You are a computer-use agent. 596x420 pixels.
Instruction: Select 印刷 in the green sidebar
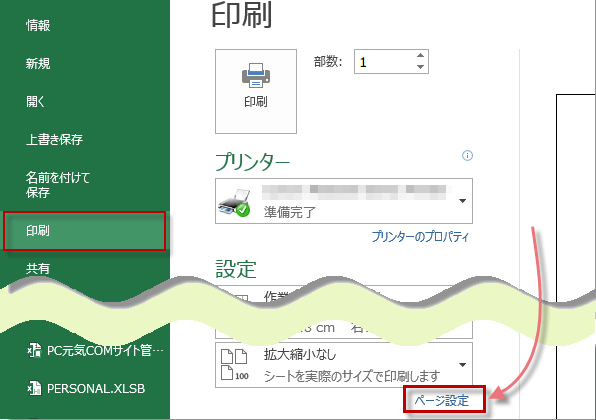(x=84, y=231)
